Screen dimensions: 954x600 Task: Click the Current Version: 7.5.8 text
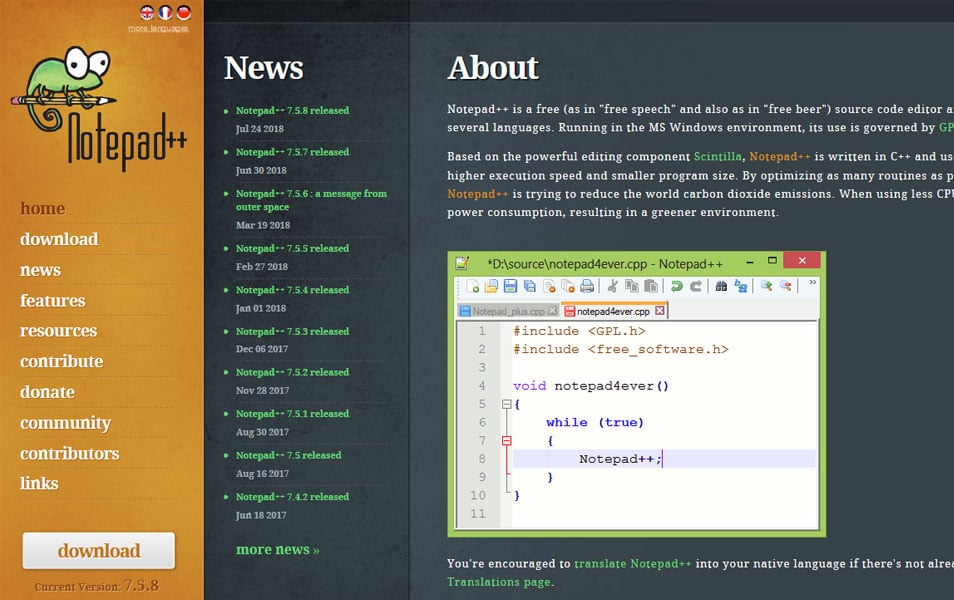[97, 586]
